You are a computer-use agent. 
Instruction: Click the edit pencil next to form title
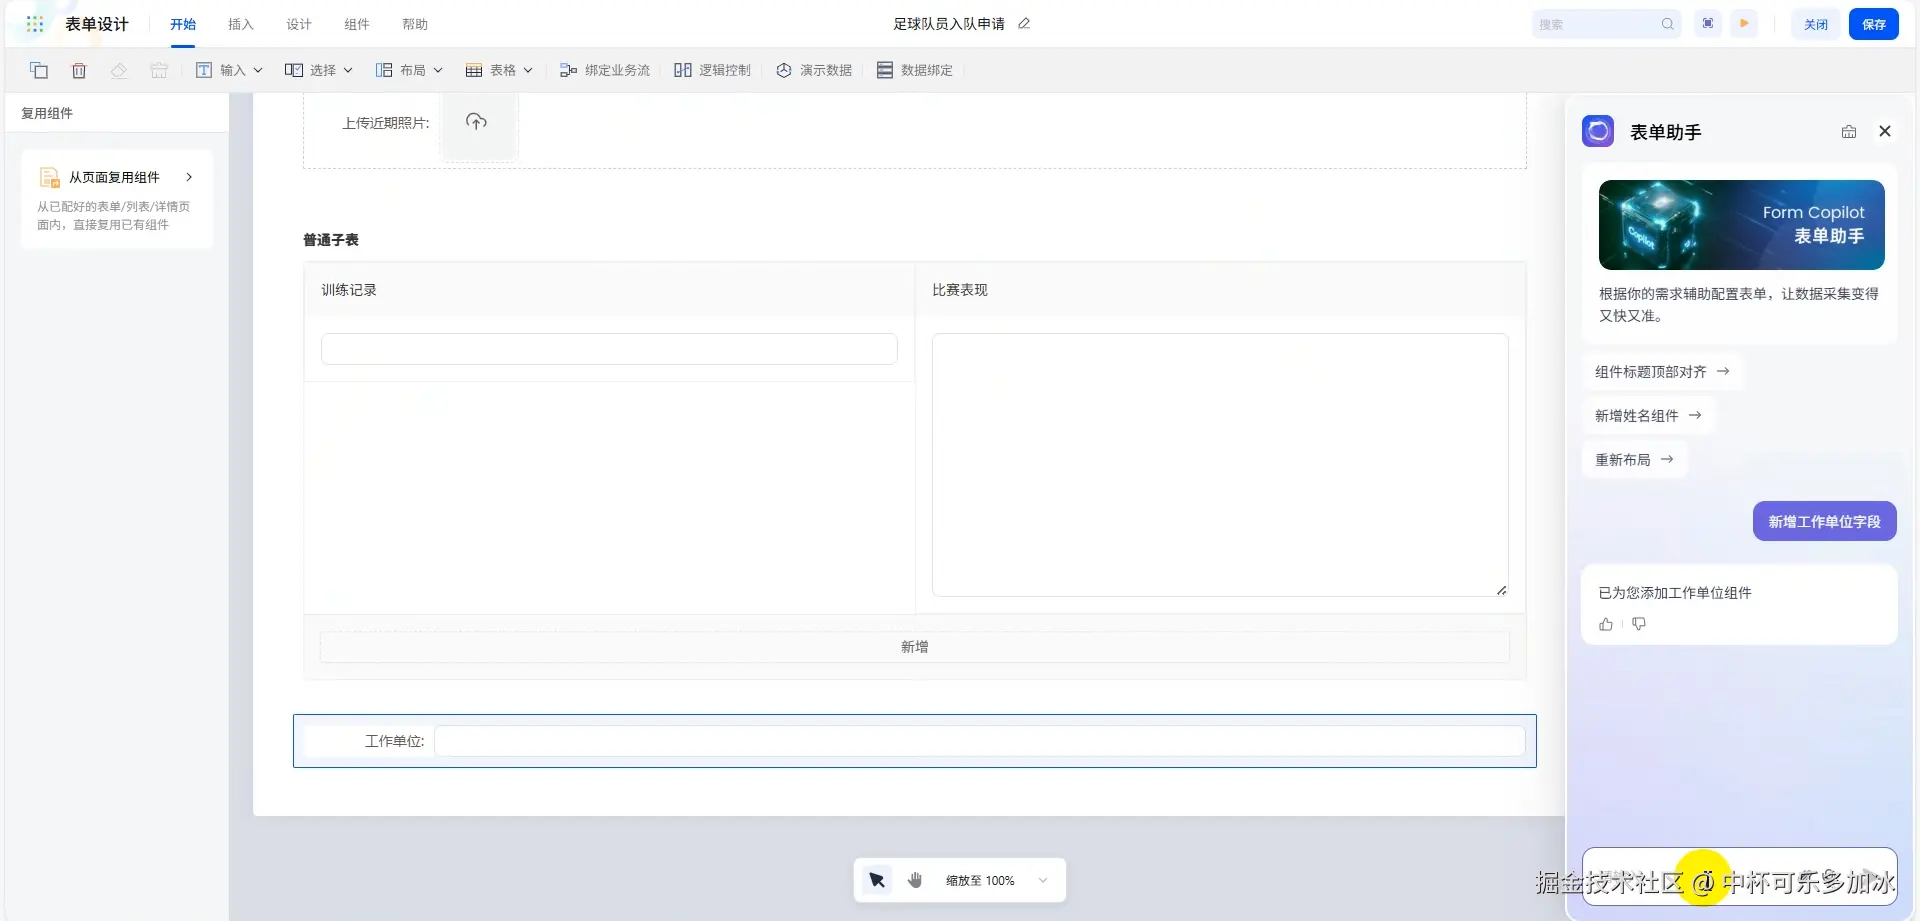[x=1024, y=24]
